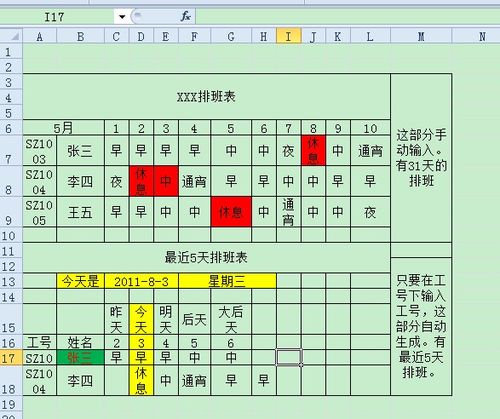Click the SZ1005 employee ID cell

(x=39, y=212)
